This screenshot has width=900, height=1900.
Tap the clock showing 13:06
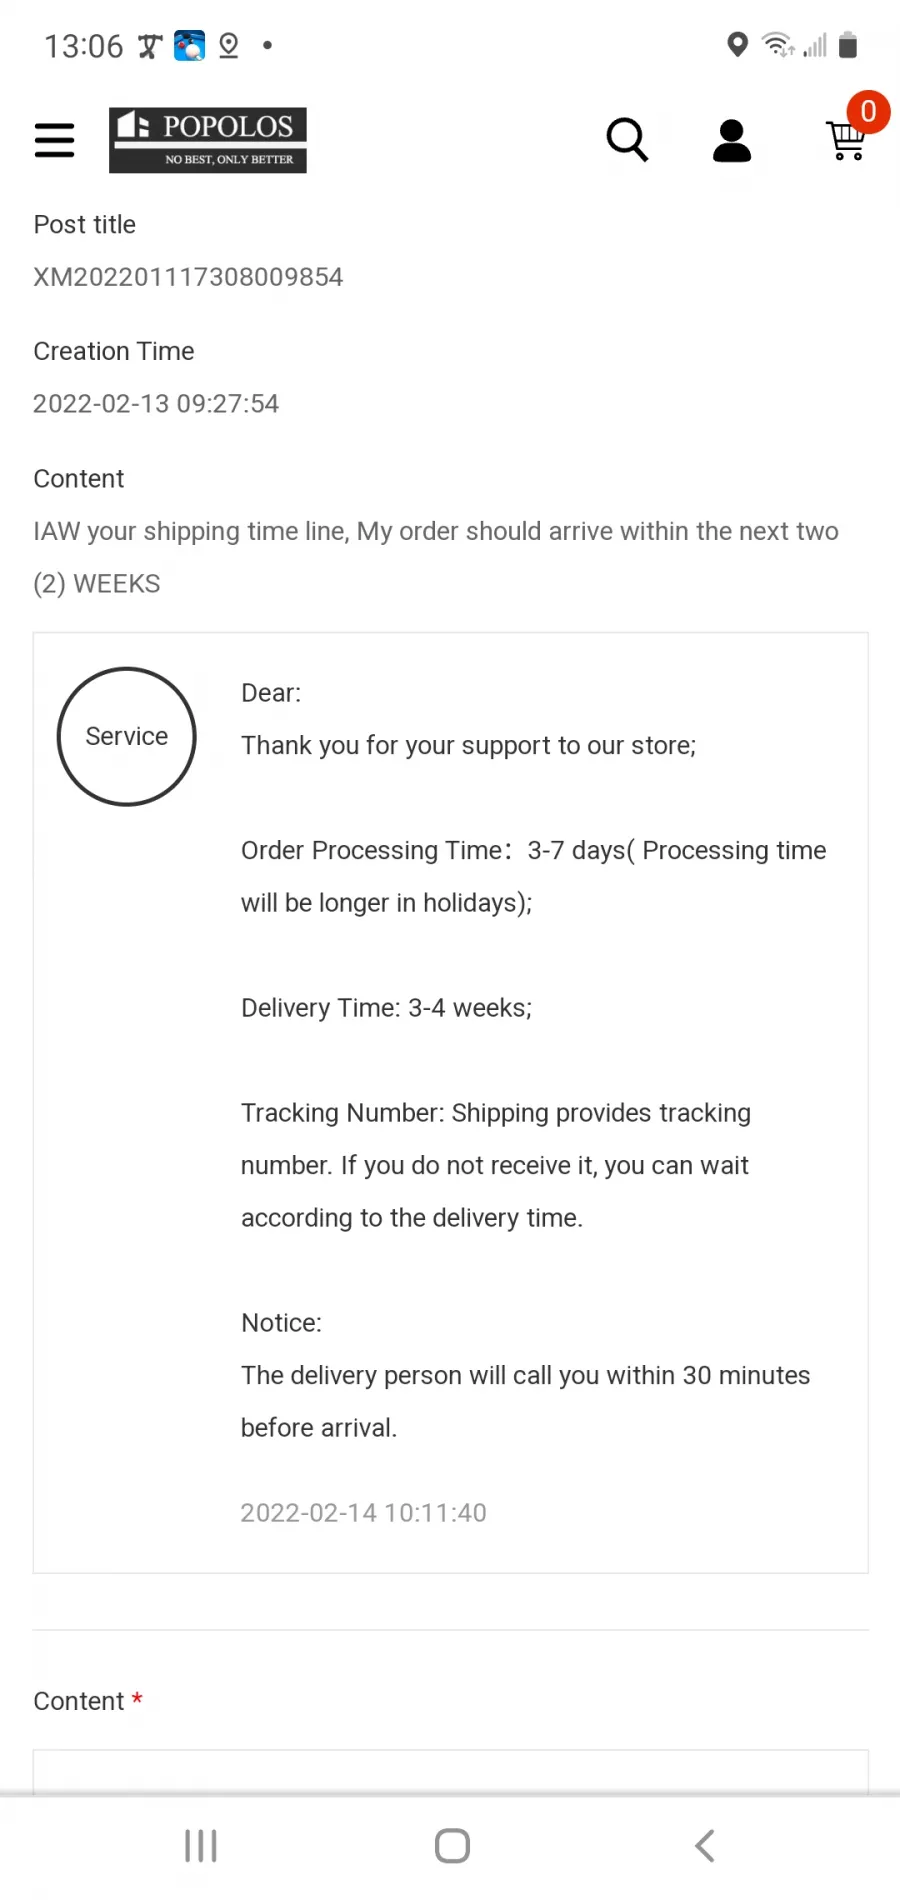[84, 46]
